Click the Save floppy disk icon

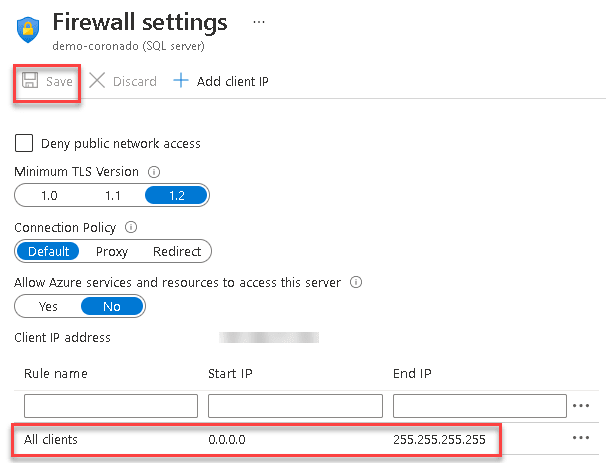(x=30, y=81)
